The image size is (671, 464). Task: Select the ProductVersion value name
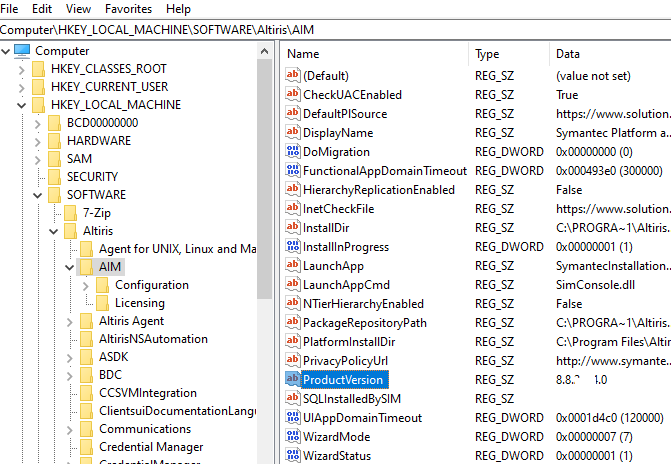[x=343, y=380]
